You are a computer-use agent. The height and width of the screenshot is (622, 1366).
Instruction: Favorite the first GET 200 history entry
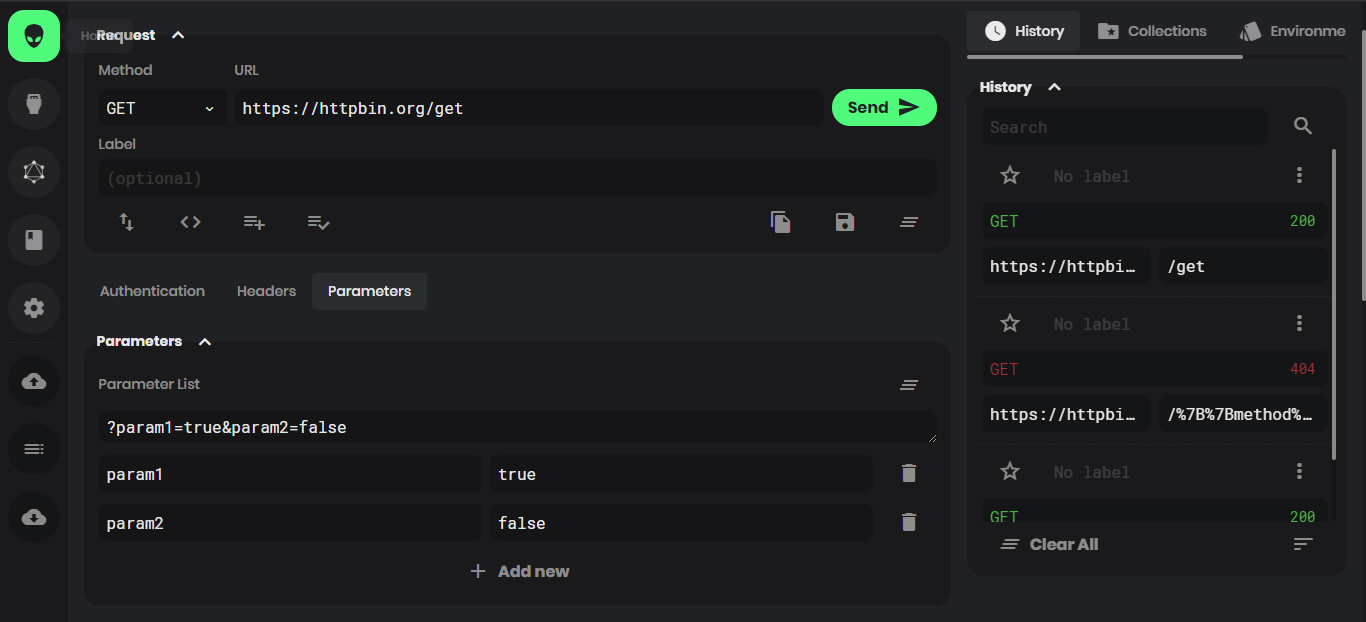point(1009,174)
